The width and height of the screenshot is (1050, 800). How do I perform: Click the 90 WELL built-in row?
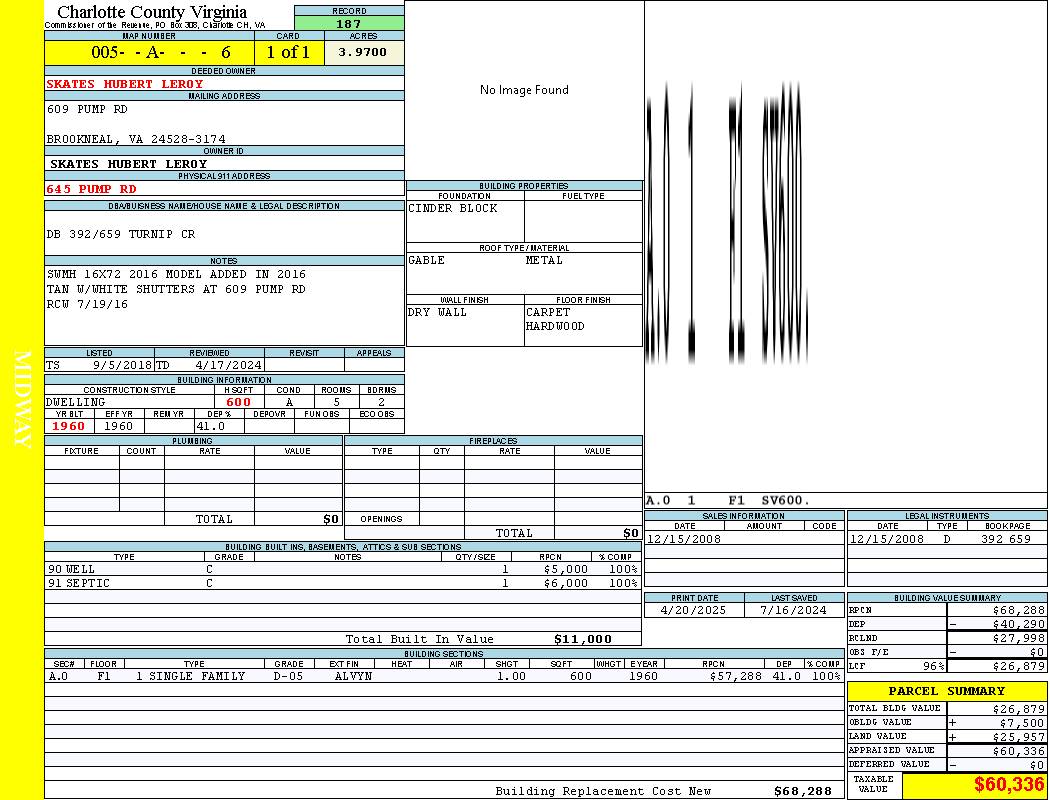[x=342, y=569]
